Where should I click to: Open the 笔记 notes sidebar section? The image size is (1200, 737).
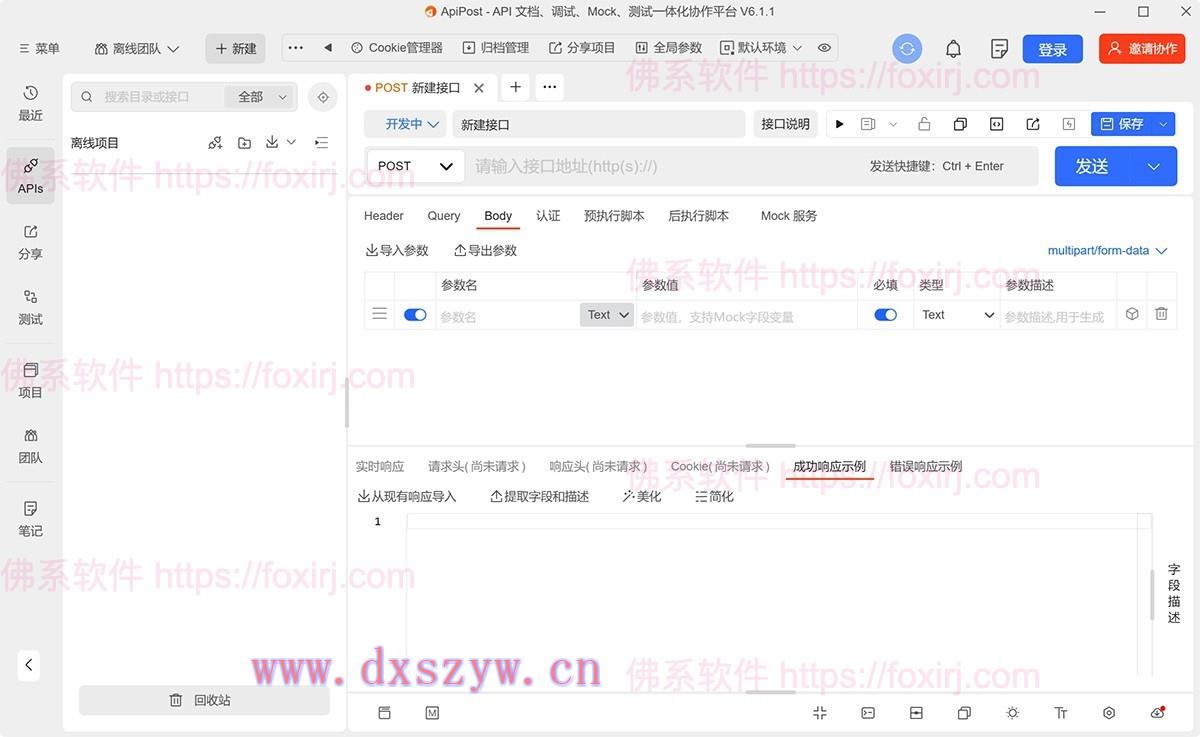point(30,519)
